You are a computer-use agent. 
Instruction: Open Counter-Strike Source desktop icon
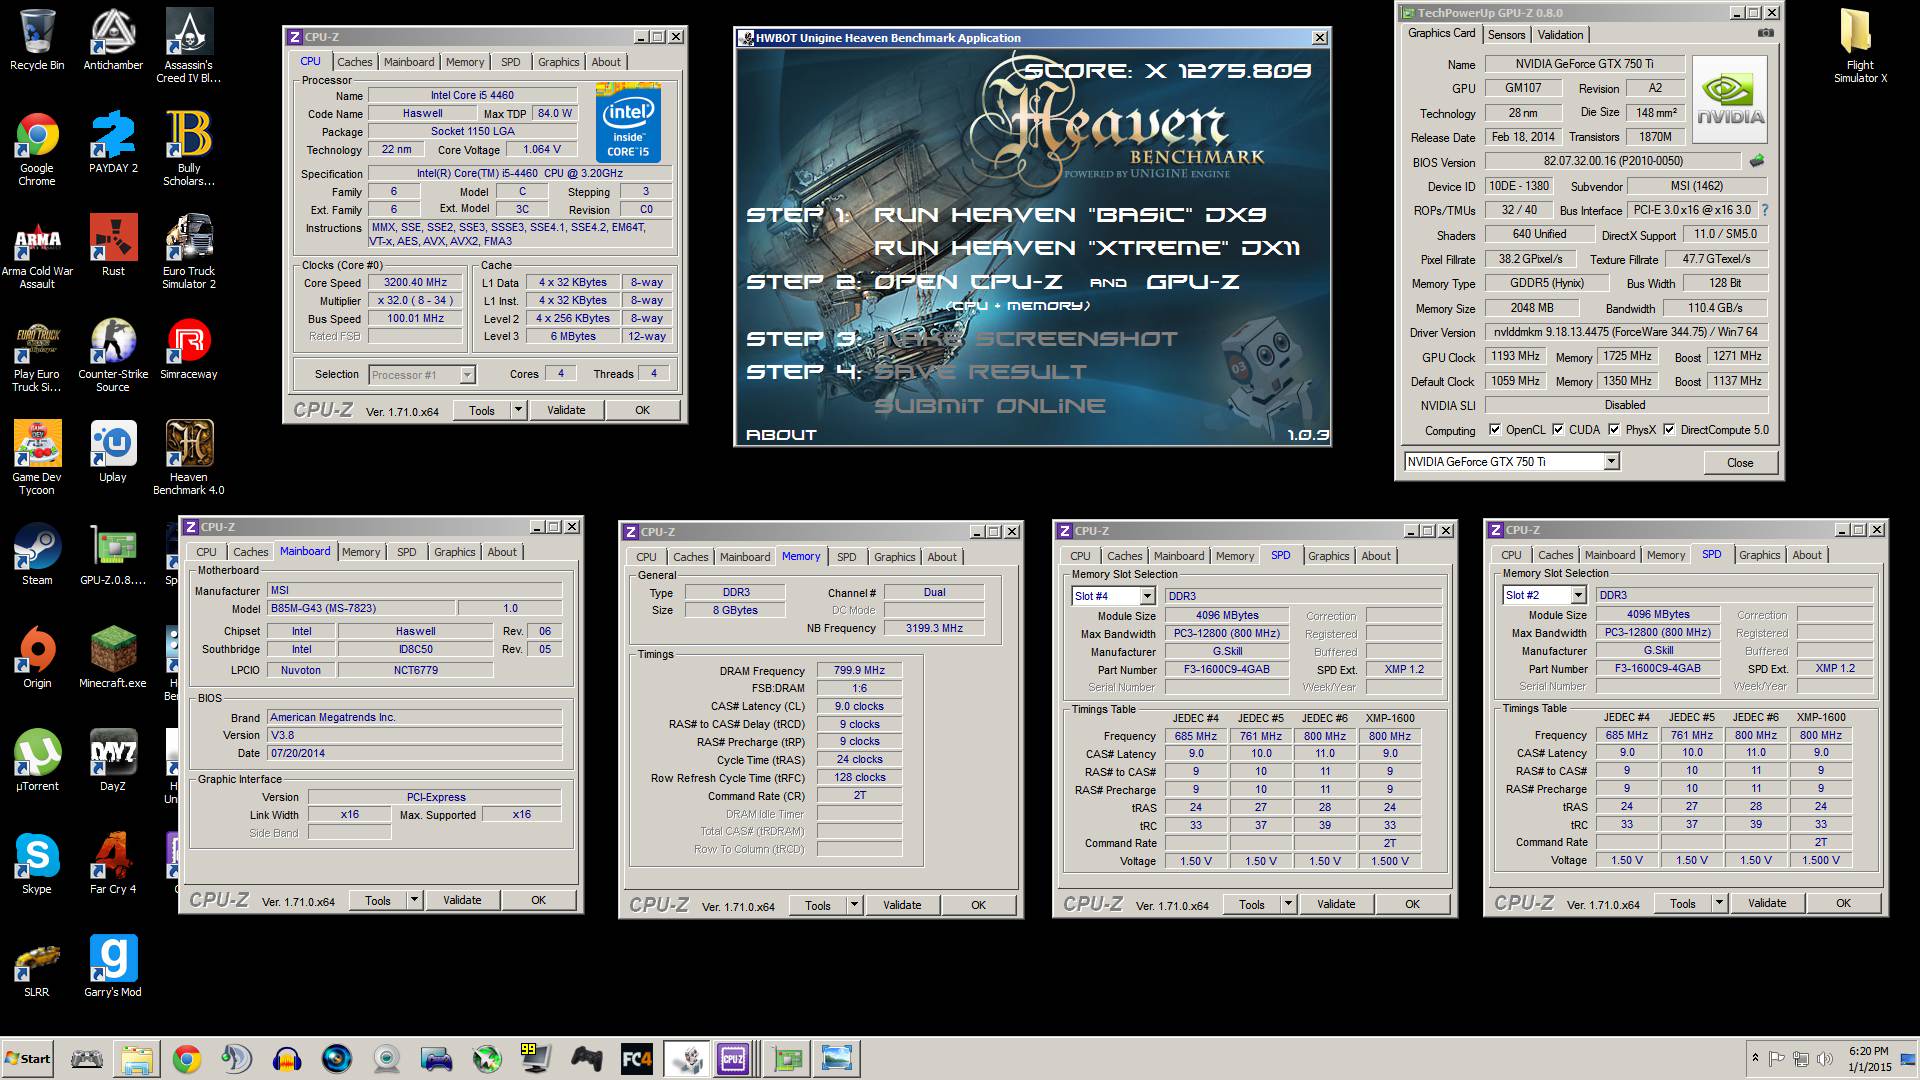click(x=113, y=355)
